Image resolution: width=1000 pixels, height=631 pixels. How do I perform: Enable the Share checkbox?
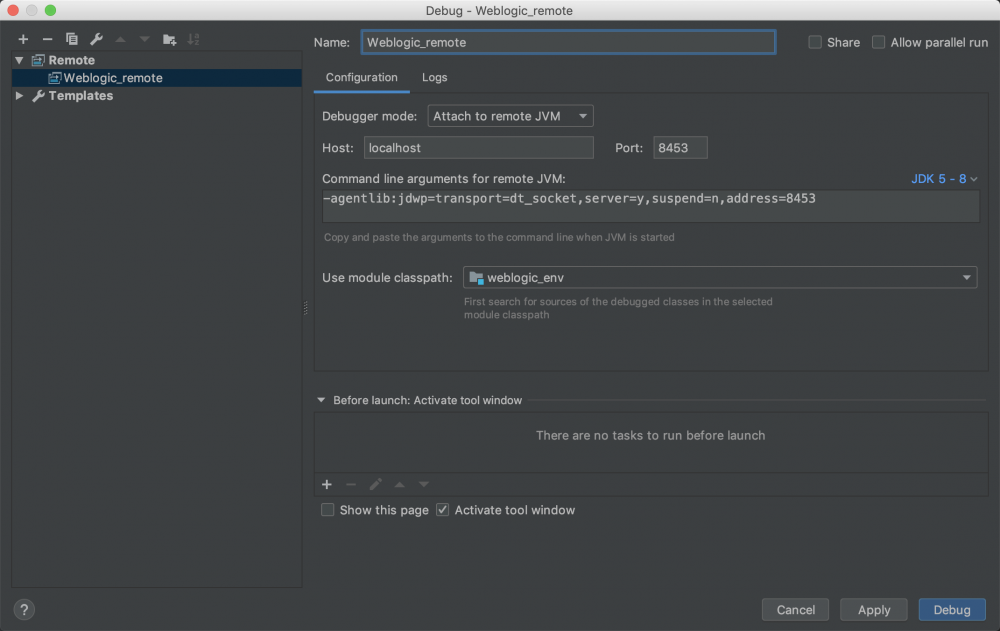tap(815, 42)
